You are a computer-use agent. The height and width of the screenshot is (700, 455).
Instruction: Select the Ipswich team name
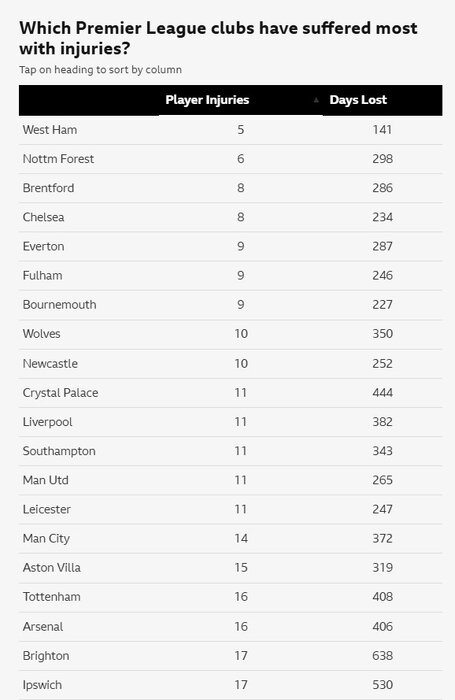coord(42,685)
